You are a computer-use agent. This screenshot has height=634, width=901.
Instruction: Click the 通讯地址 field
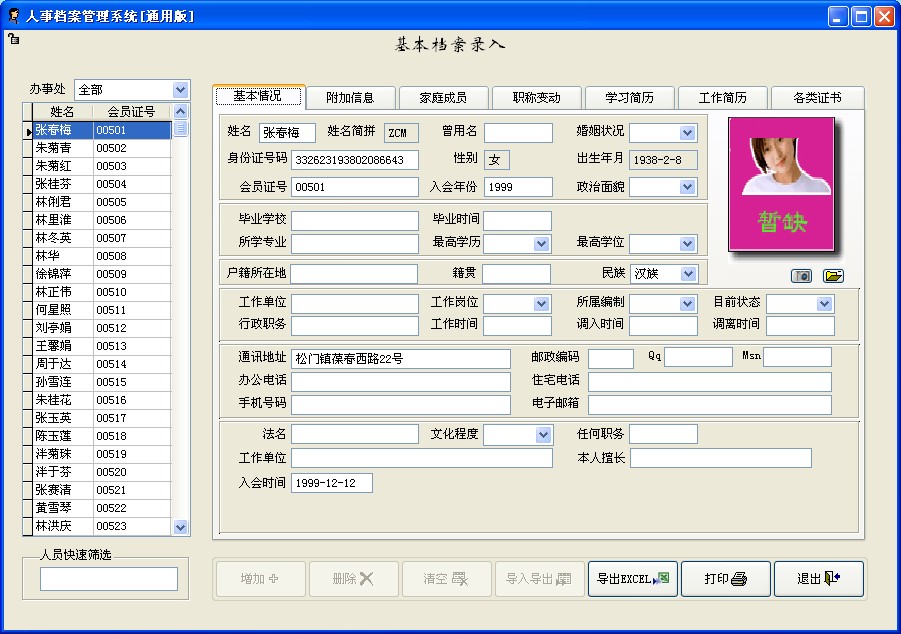pyautogui.click(x=400, y=358)
